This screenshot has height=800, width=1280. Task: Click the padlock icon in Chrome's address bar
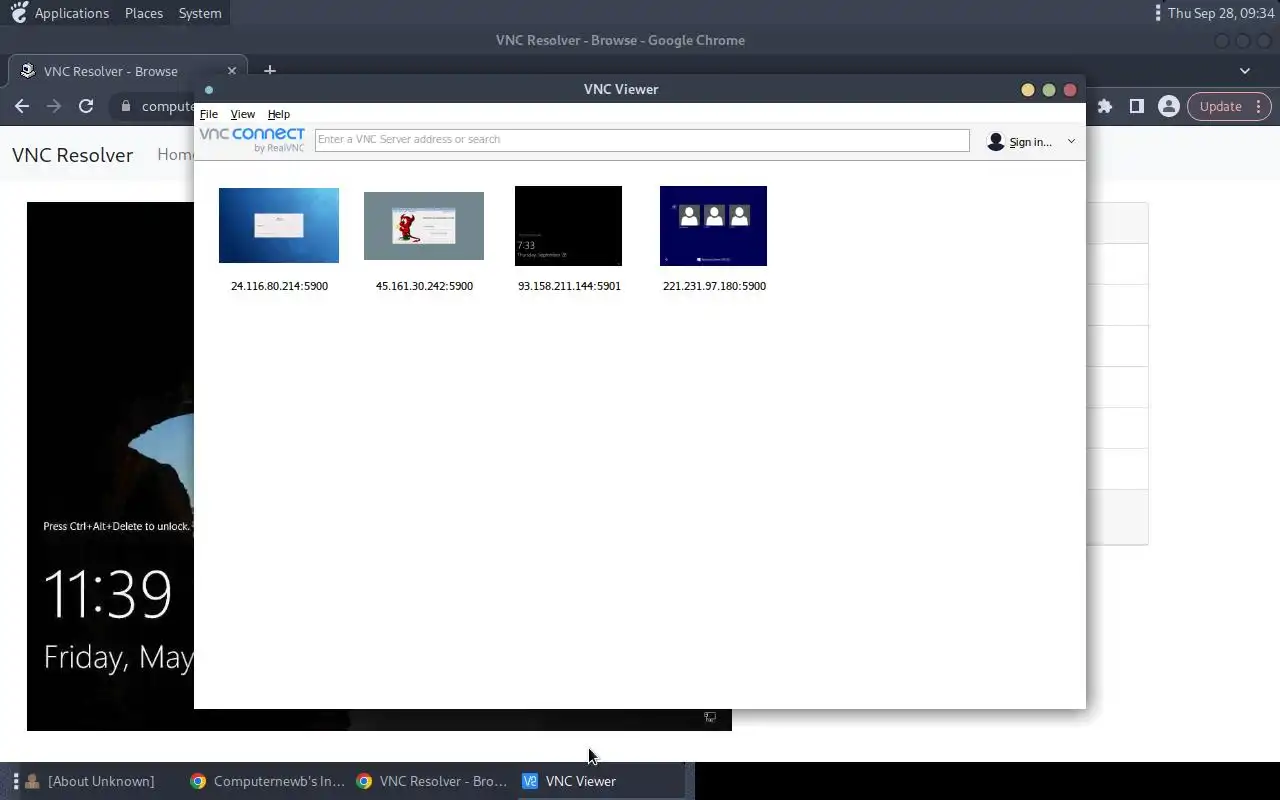pos(126,106)
